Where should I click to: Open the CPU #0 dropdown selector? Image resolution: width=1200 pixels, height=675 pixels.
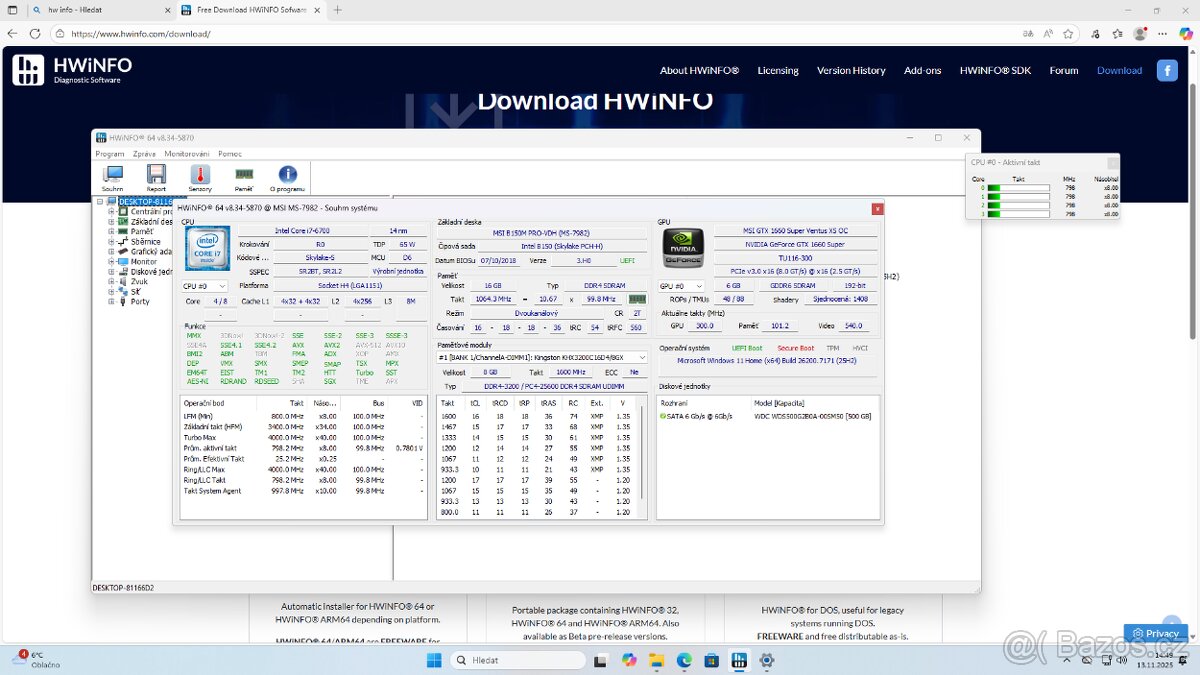(207, 285)
